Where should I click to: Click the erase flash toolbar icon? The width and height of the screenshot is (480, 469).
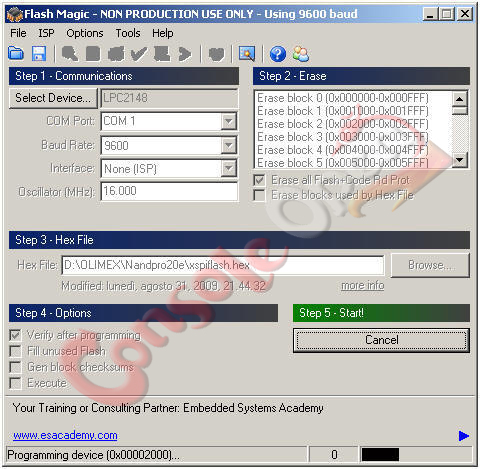point(116,53)
